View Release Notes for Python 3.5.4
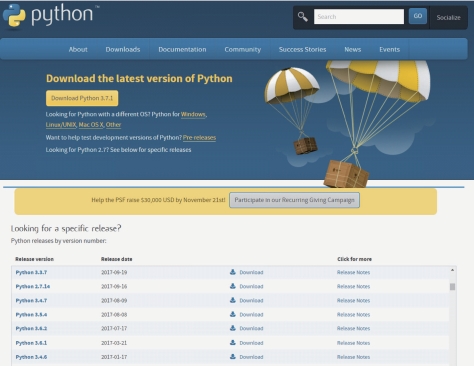Screen dimensions: 474x366 pos(353,314)
